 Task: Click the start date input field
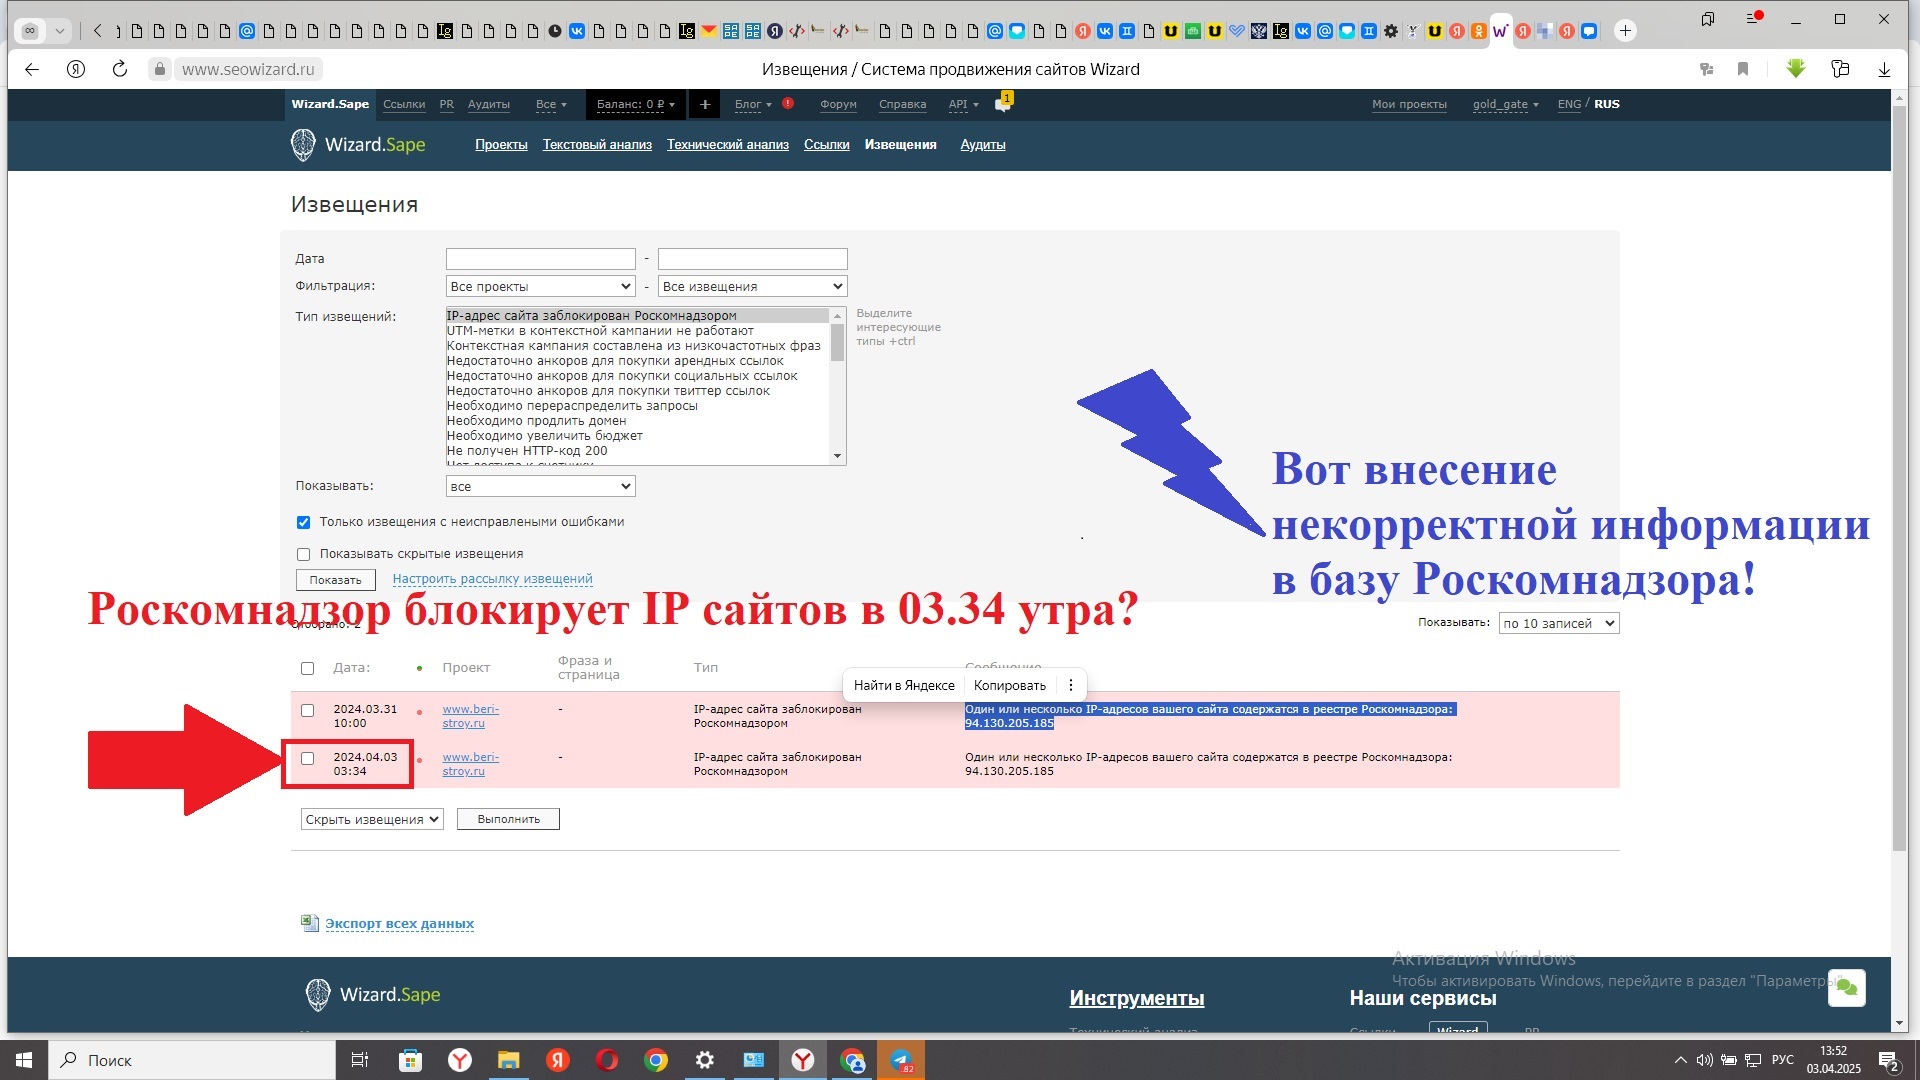[540, 259]
